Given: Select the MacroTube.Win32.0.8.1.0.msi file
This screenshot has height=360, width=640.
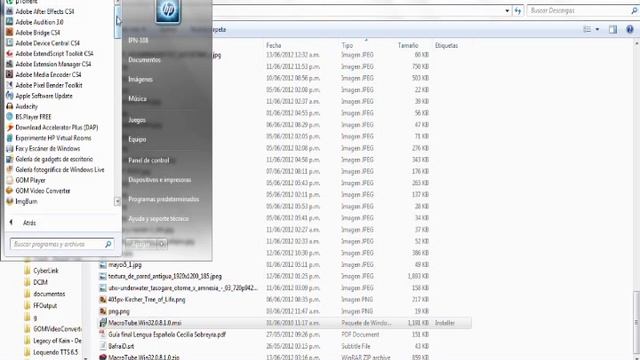Looking at the screenshot, I should point(285,323).
